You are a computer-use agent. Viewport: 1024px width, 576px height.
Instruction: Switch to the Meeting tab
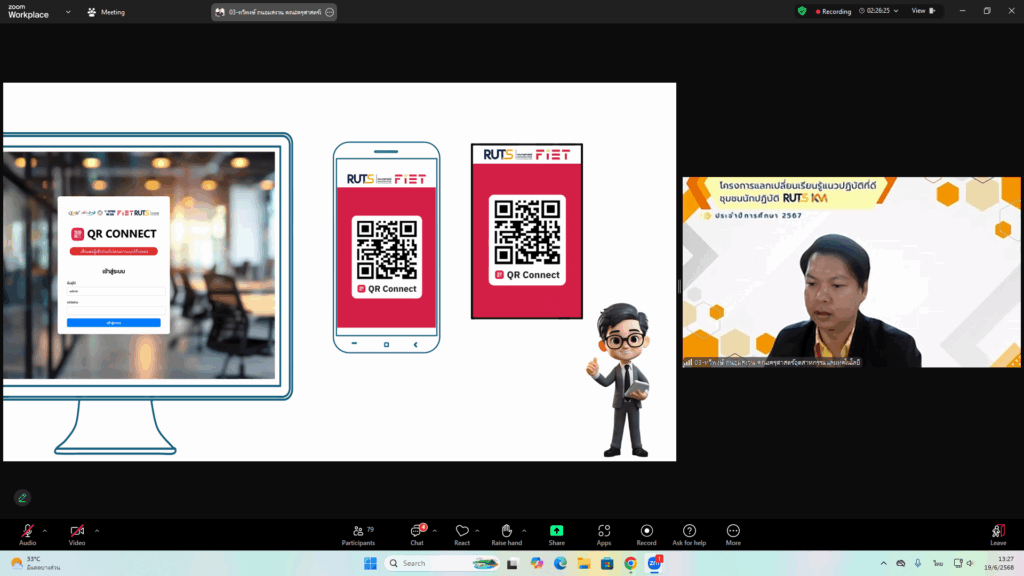click(x=106, y=12)
